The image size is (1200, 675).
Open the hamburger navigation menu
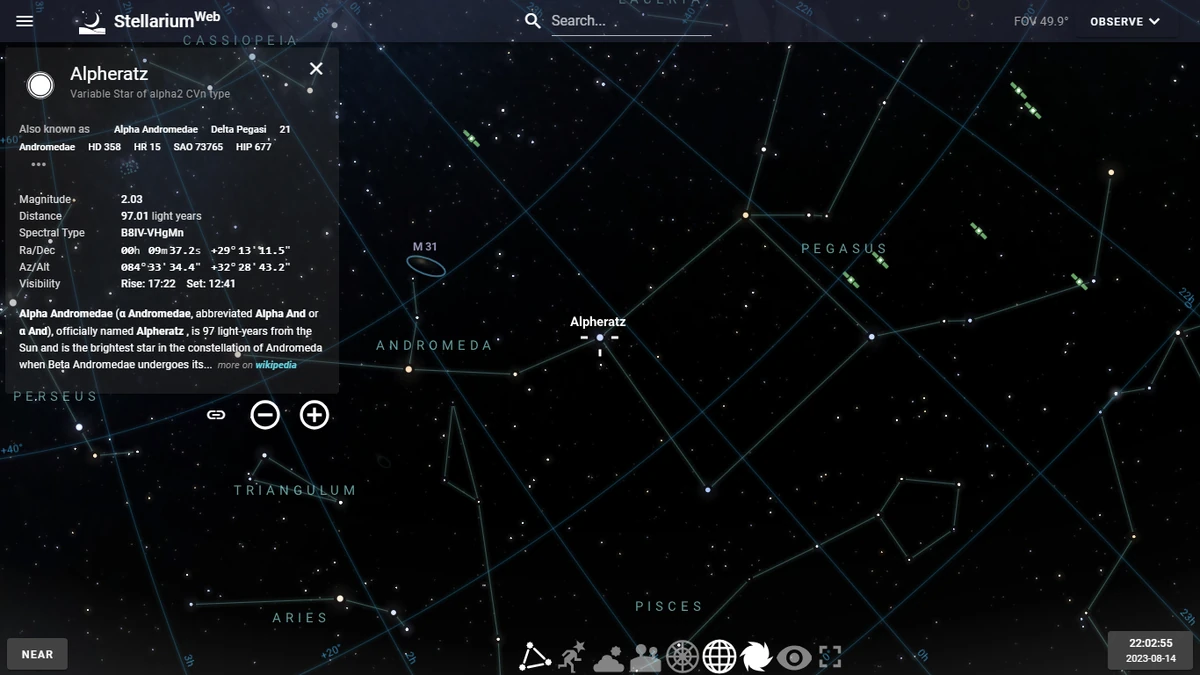click(24, 20)
